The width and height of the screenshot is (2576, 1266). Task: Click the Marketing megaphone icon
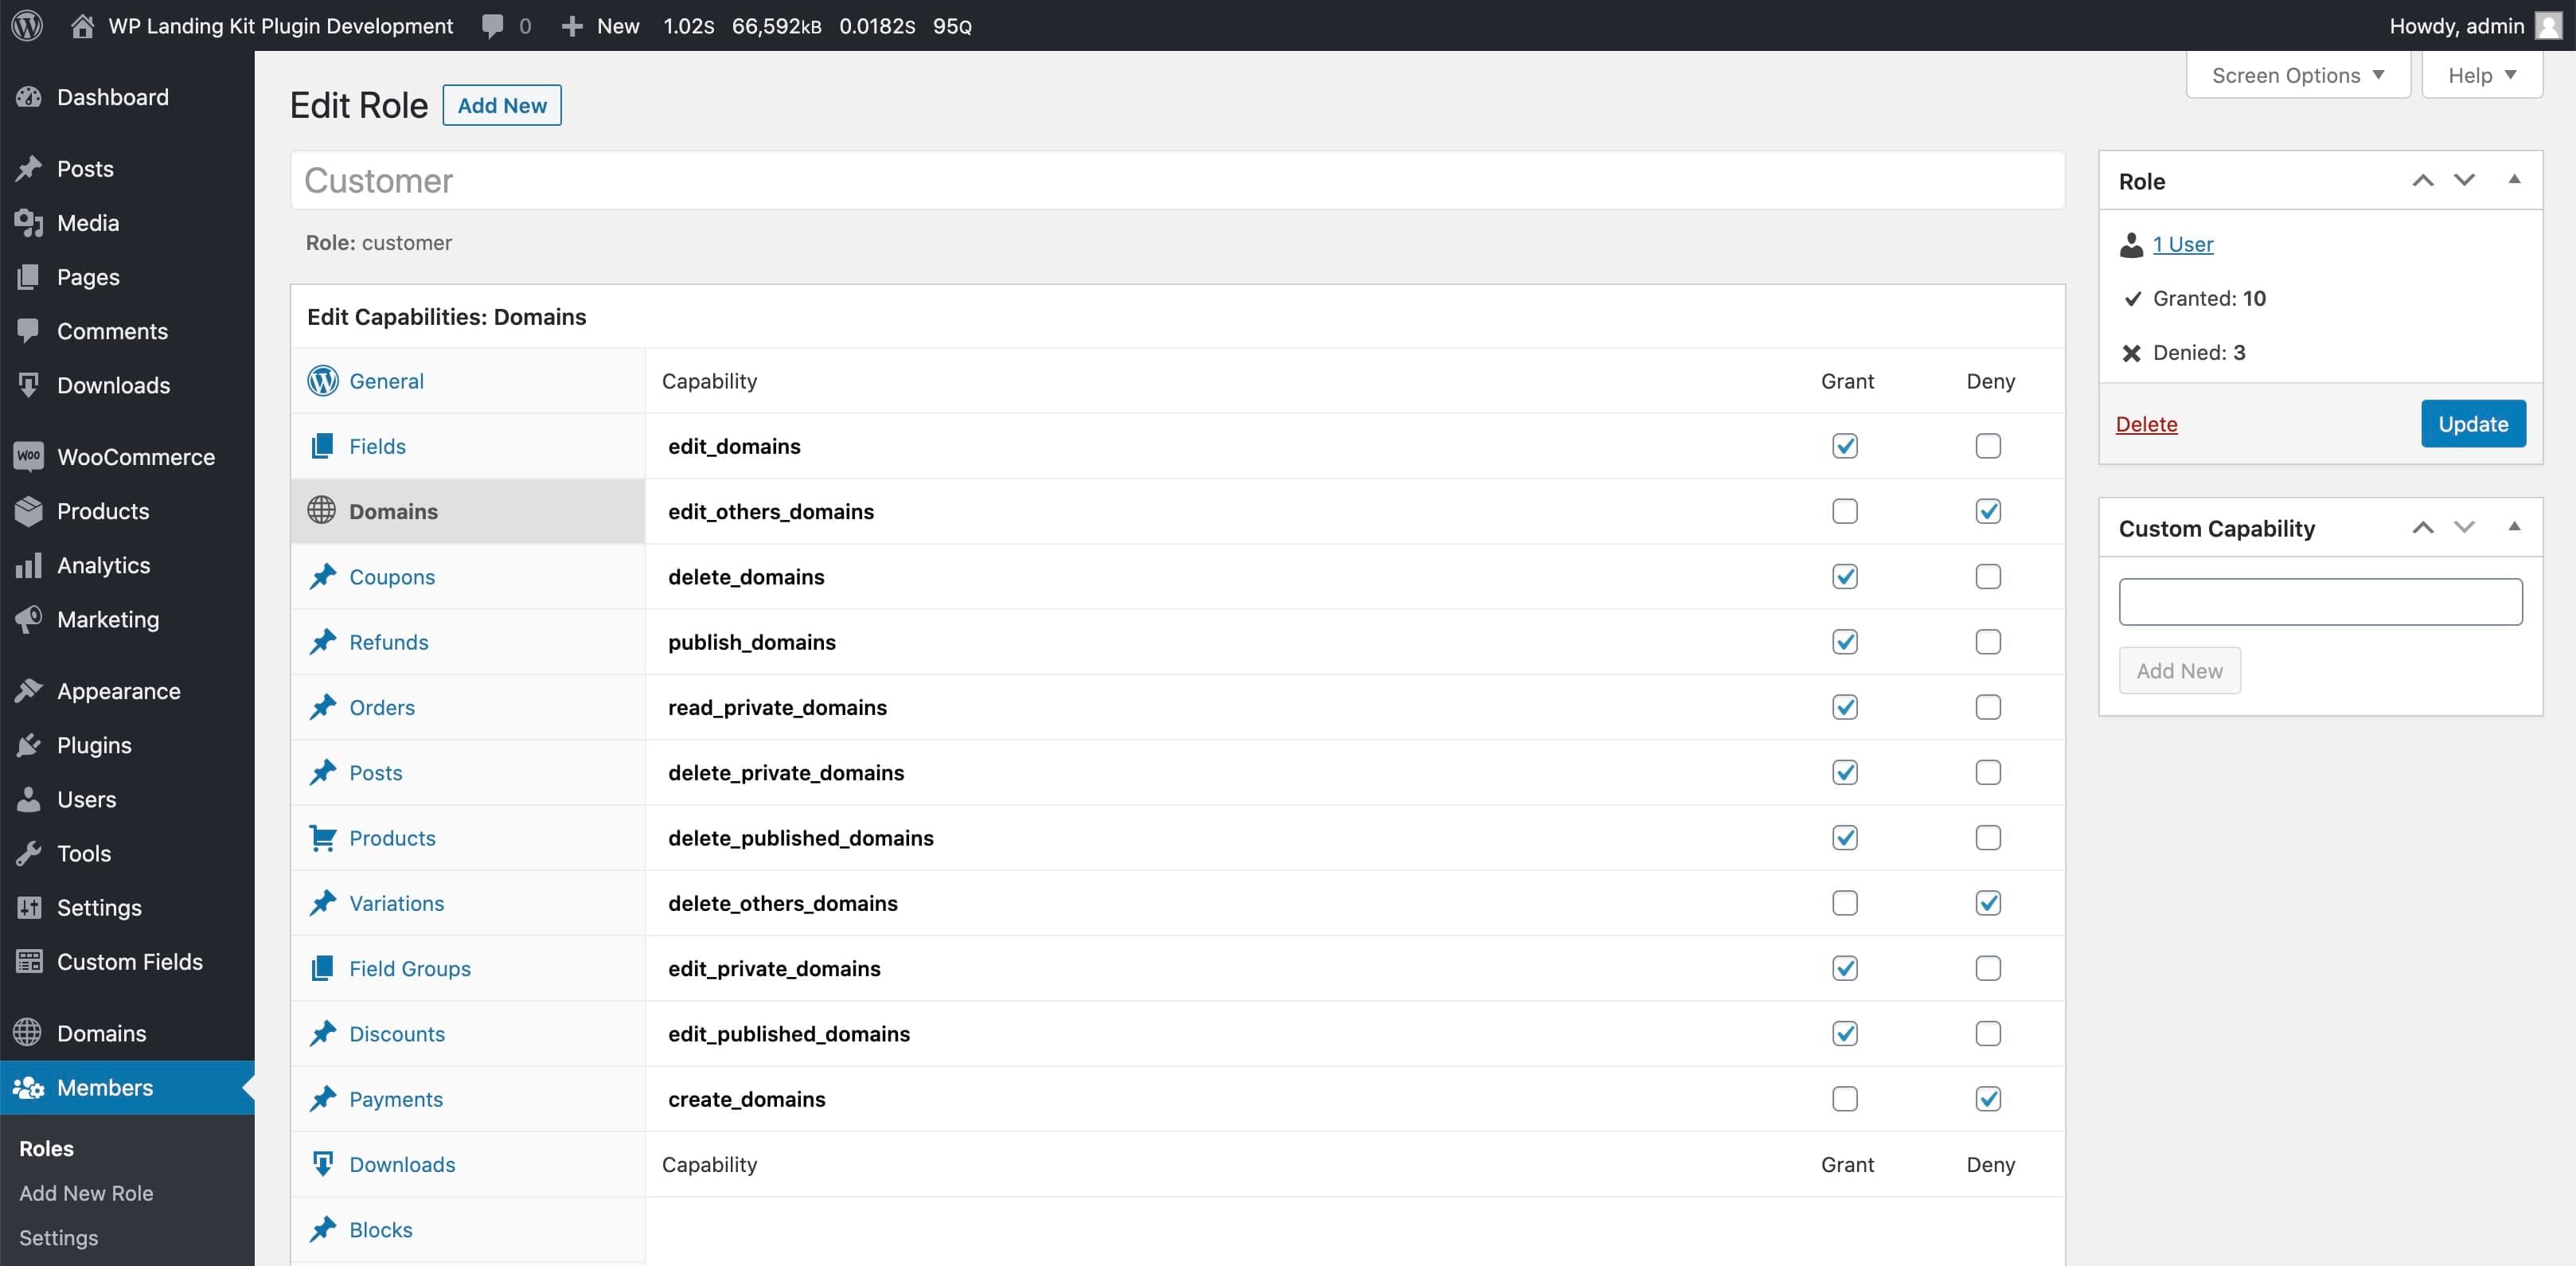click(x=29, y=619)
